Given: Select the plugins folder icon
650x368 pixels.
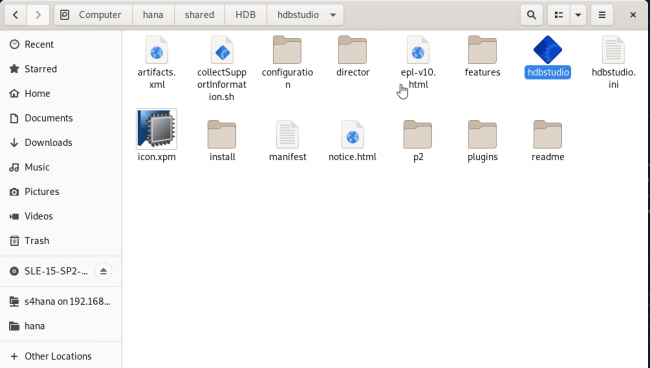Looking at the screenshot, I should pyautogui.click(x=483, y=135).
